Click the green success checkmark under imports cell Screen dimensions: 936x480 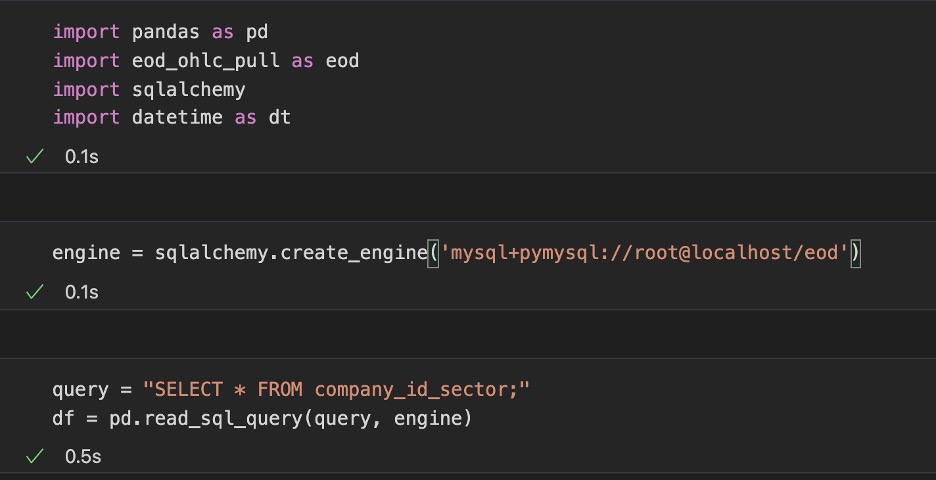click(x=35, y=156)
